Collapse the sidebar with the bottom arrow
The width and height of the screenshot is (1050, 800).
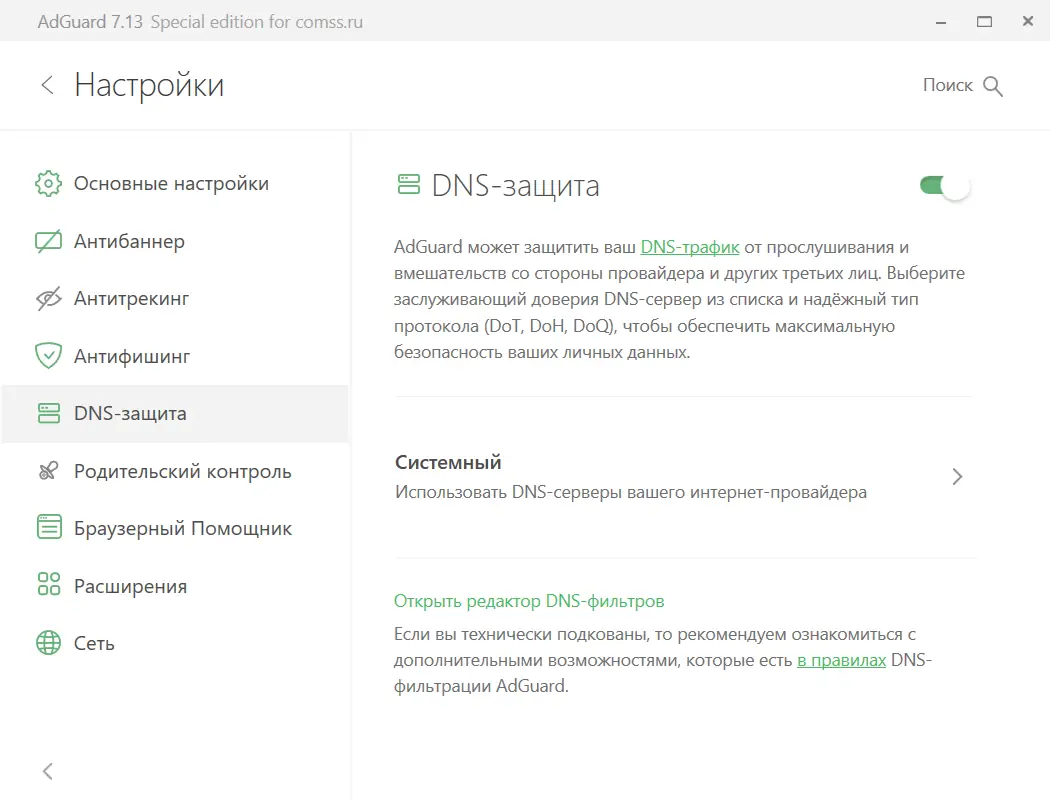click(47, 771)
